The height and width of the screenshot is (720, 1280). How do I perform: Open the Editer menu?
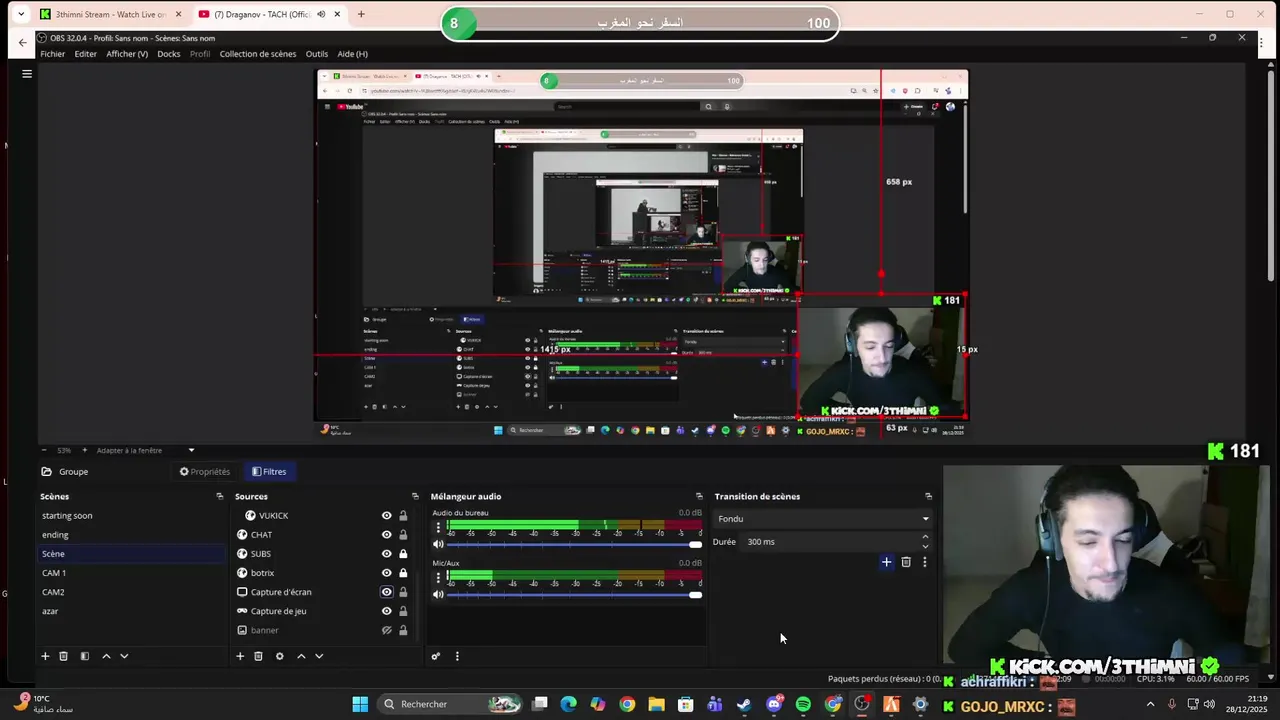tap(85, 54)
